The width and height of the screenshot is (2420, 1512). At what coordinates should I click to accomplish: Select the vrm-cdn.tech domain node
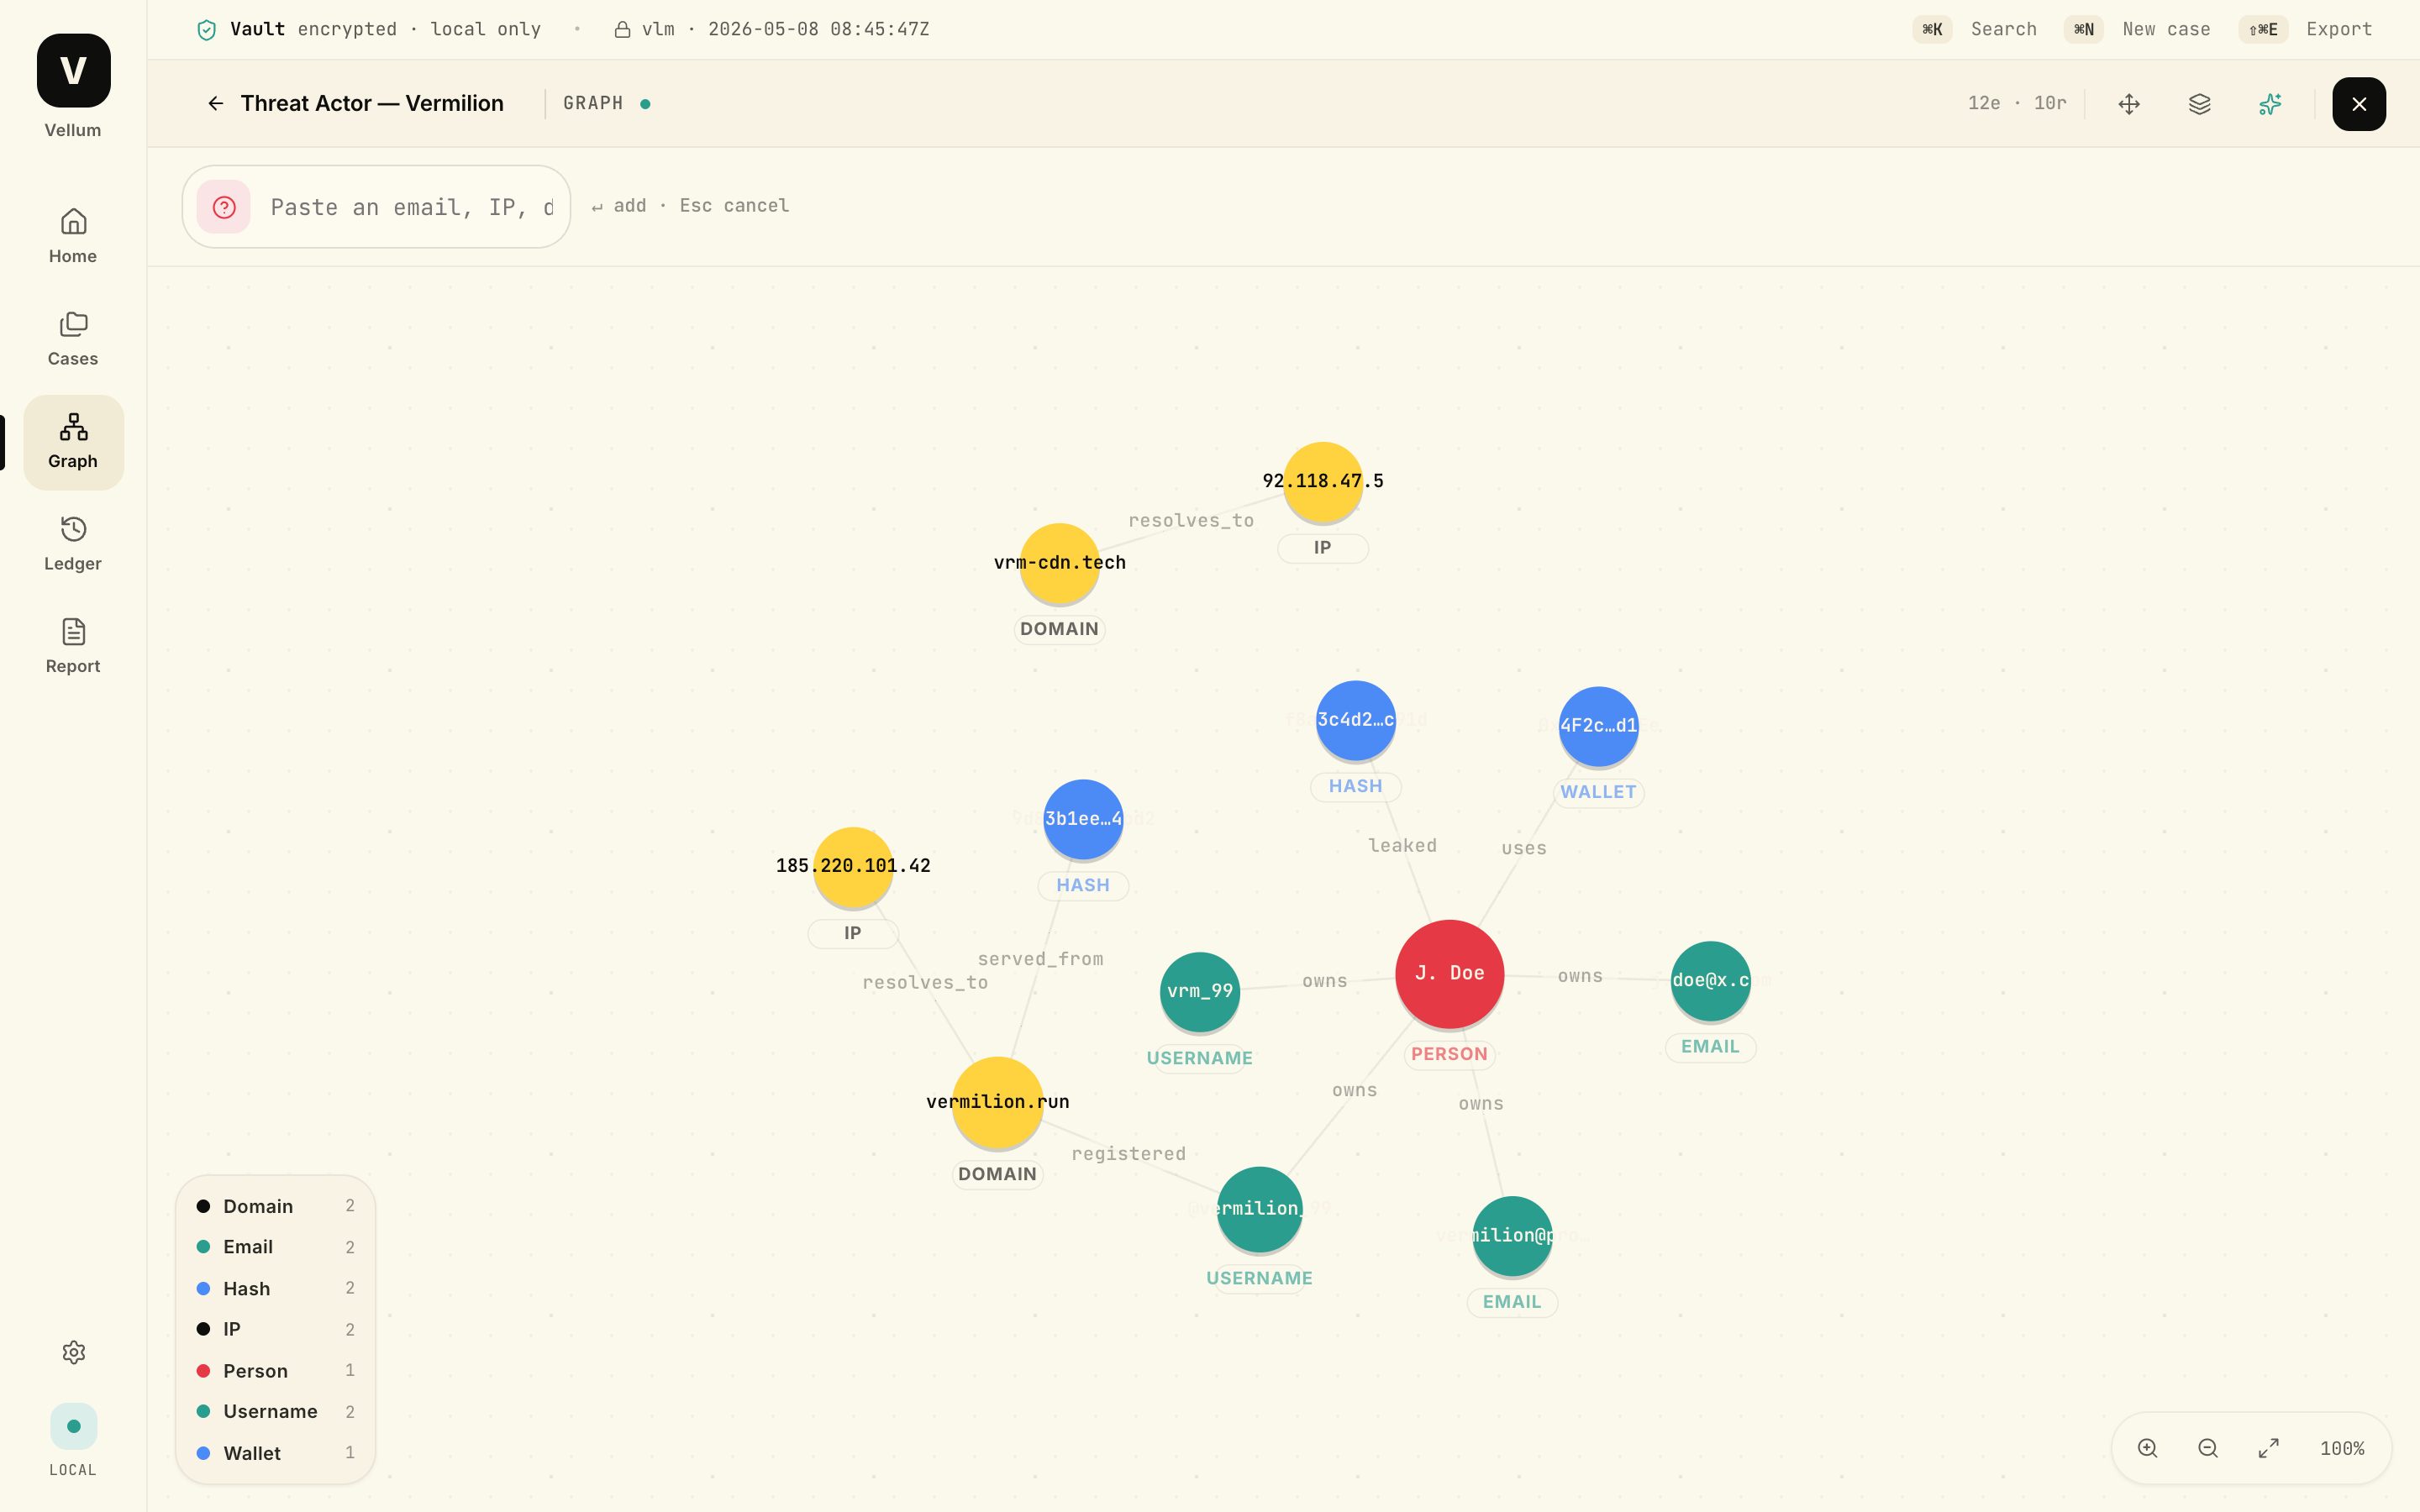point(1060,563)
